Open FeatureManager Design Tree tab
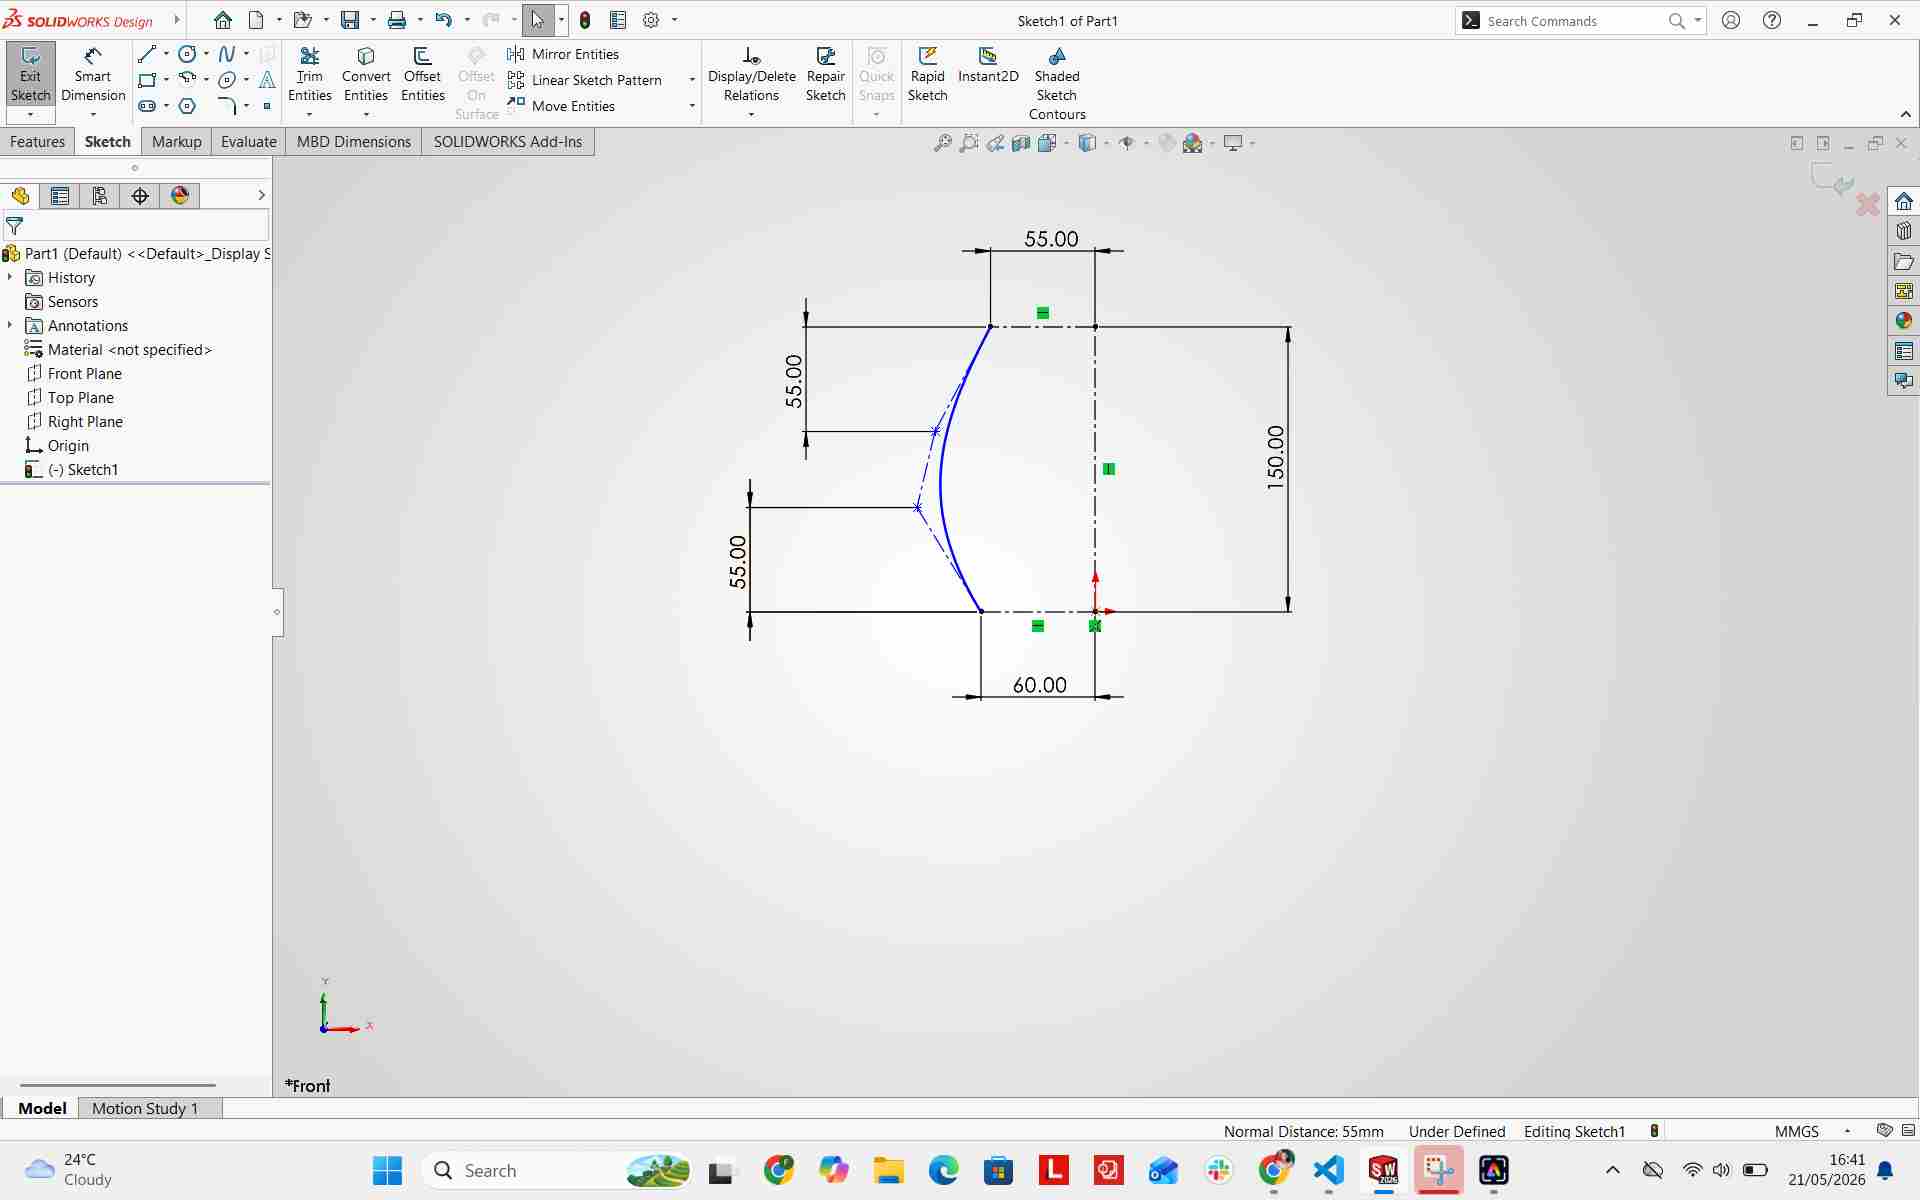 [20, 196]
